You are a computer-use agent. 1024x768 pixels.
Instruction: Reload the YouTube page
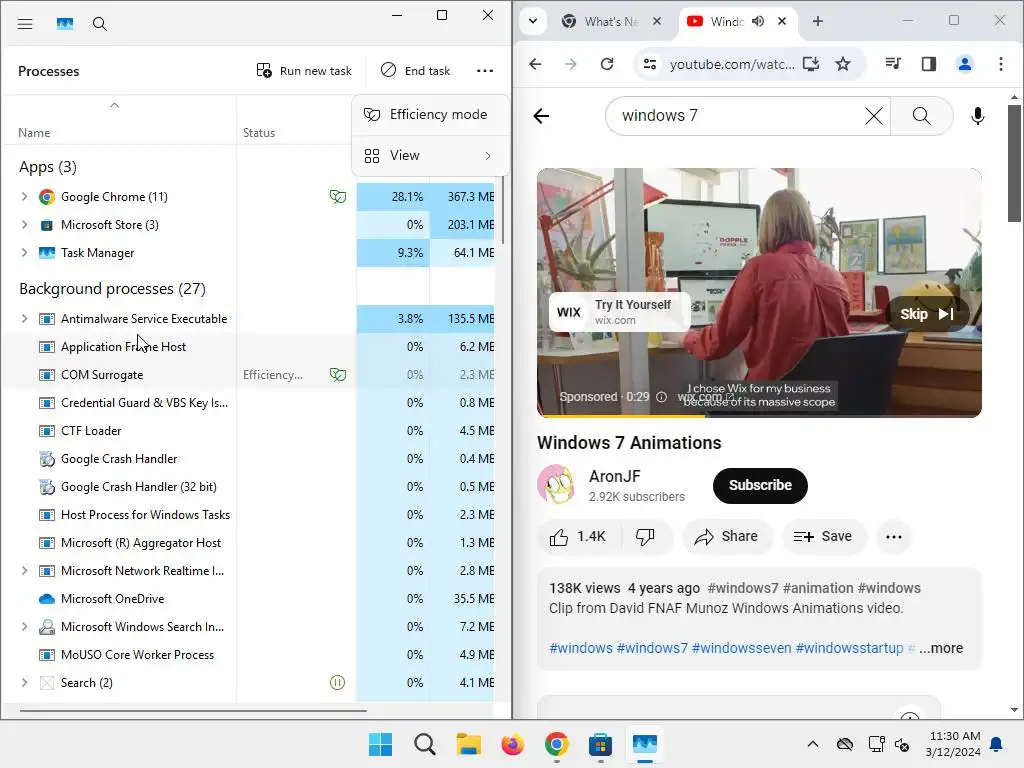coord(607,64)
